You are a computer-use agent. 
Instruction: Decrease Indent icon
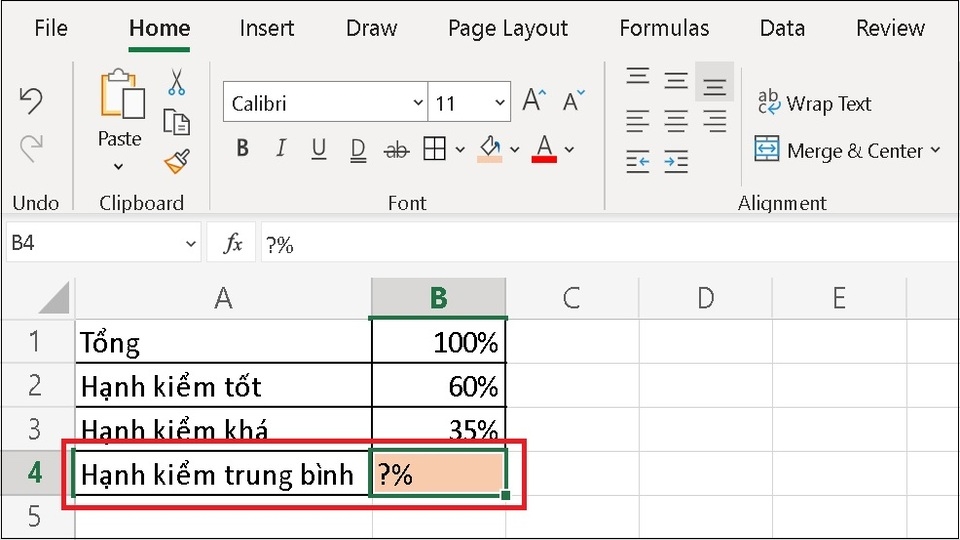[638, 162]
